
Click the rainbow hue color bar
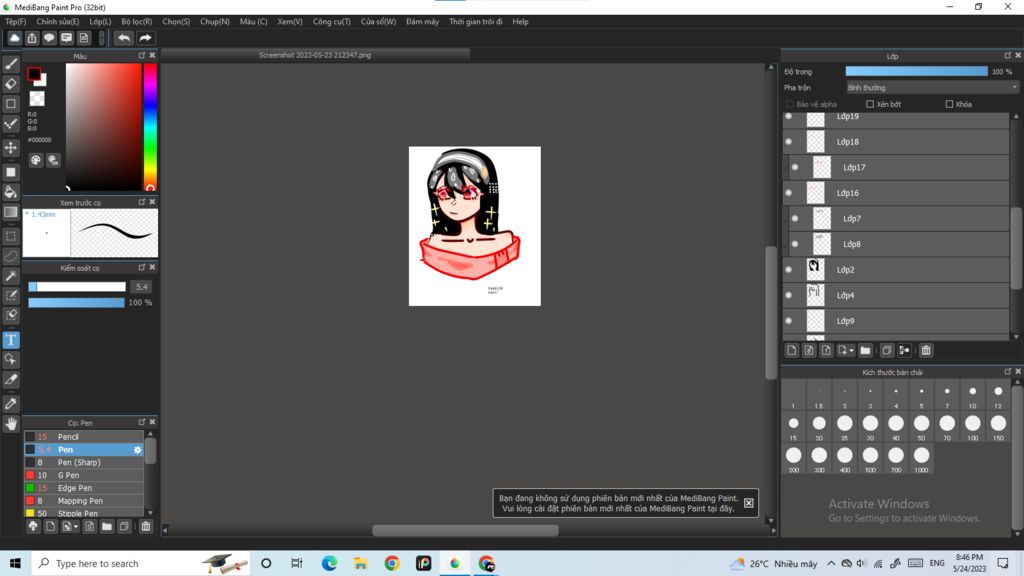(149, 127)
